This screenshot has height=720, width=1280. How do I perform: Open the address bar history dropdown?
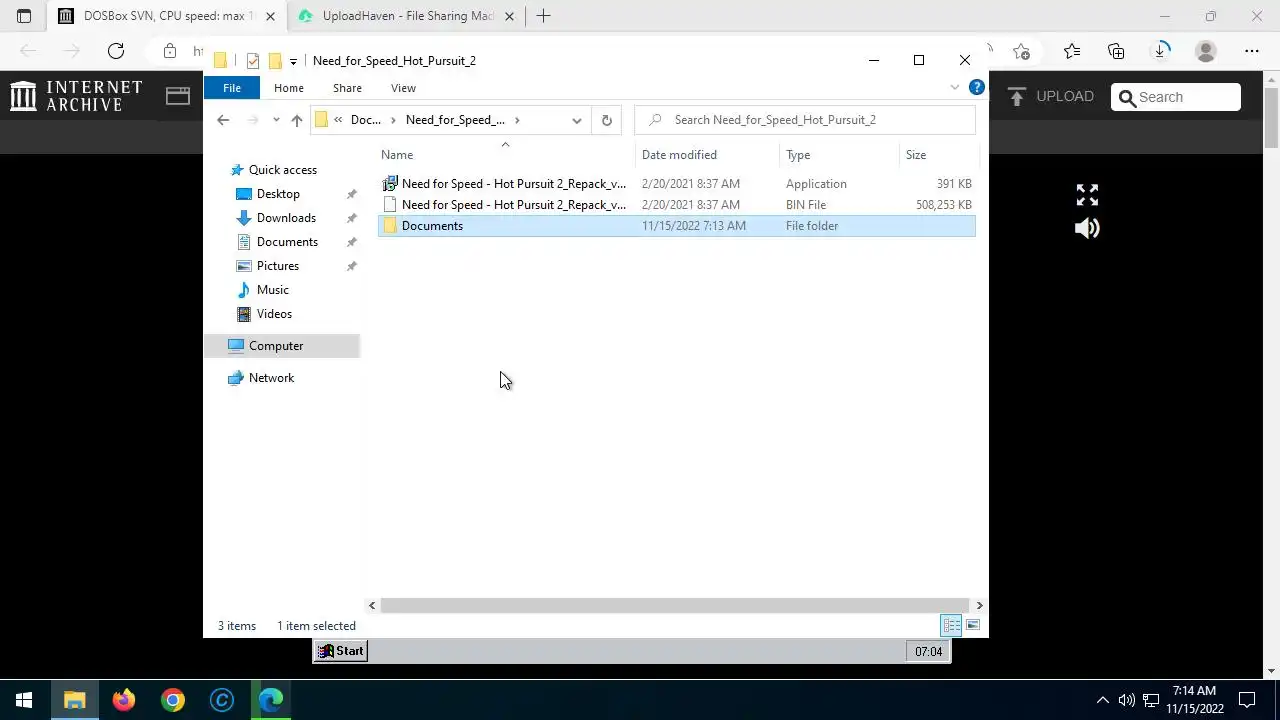point(576,120)
